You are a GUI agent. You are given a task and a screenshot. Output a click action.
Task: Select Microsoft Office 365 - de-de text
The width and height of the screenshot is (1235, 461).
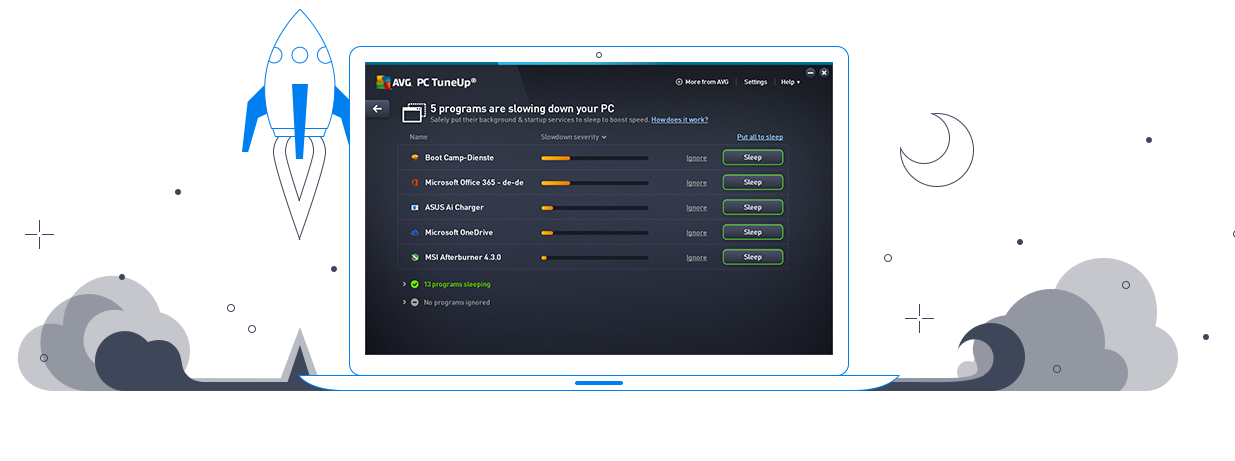(x=474, y=183)
